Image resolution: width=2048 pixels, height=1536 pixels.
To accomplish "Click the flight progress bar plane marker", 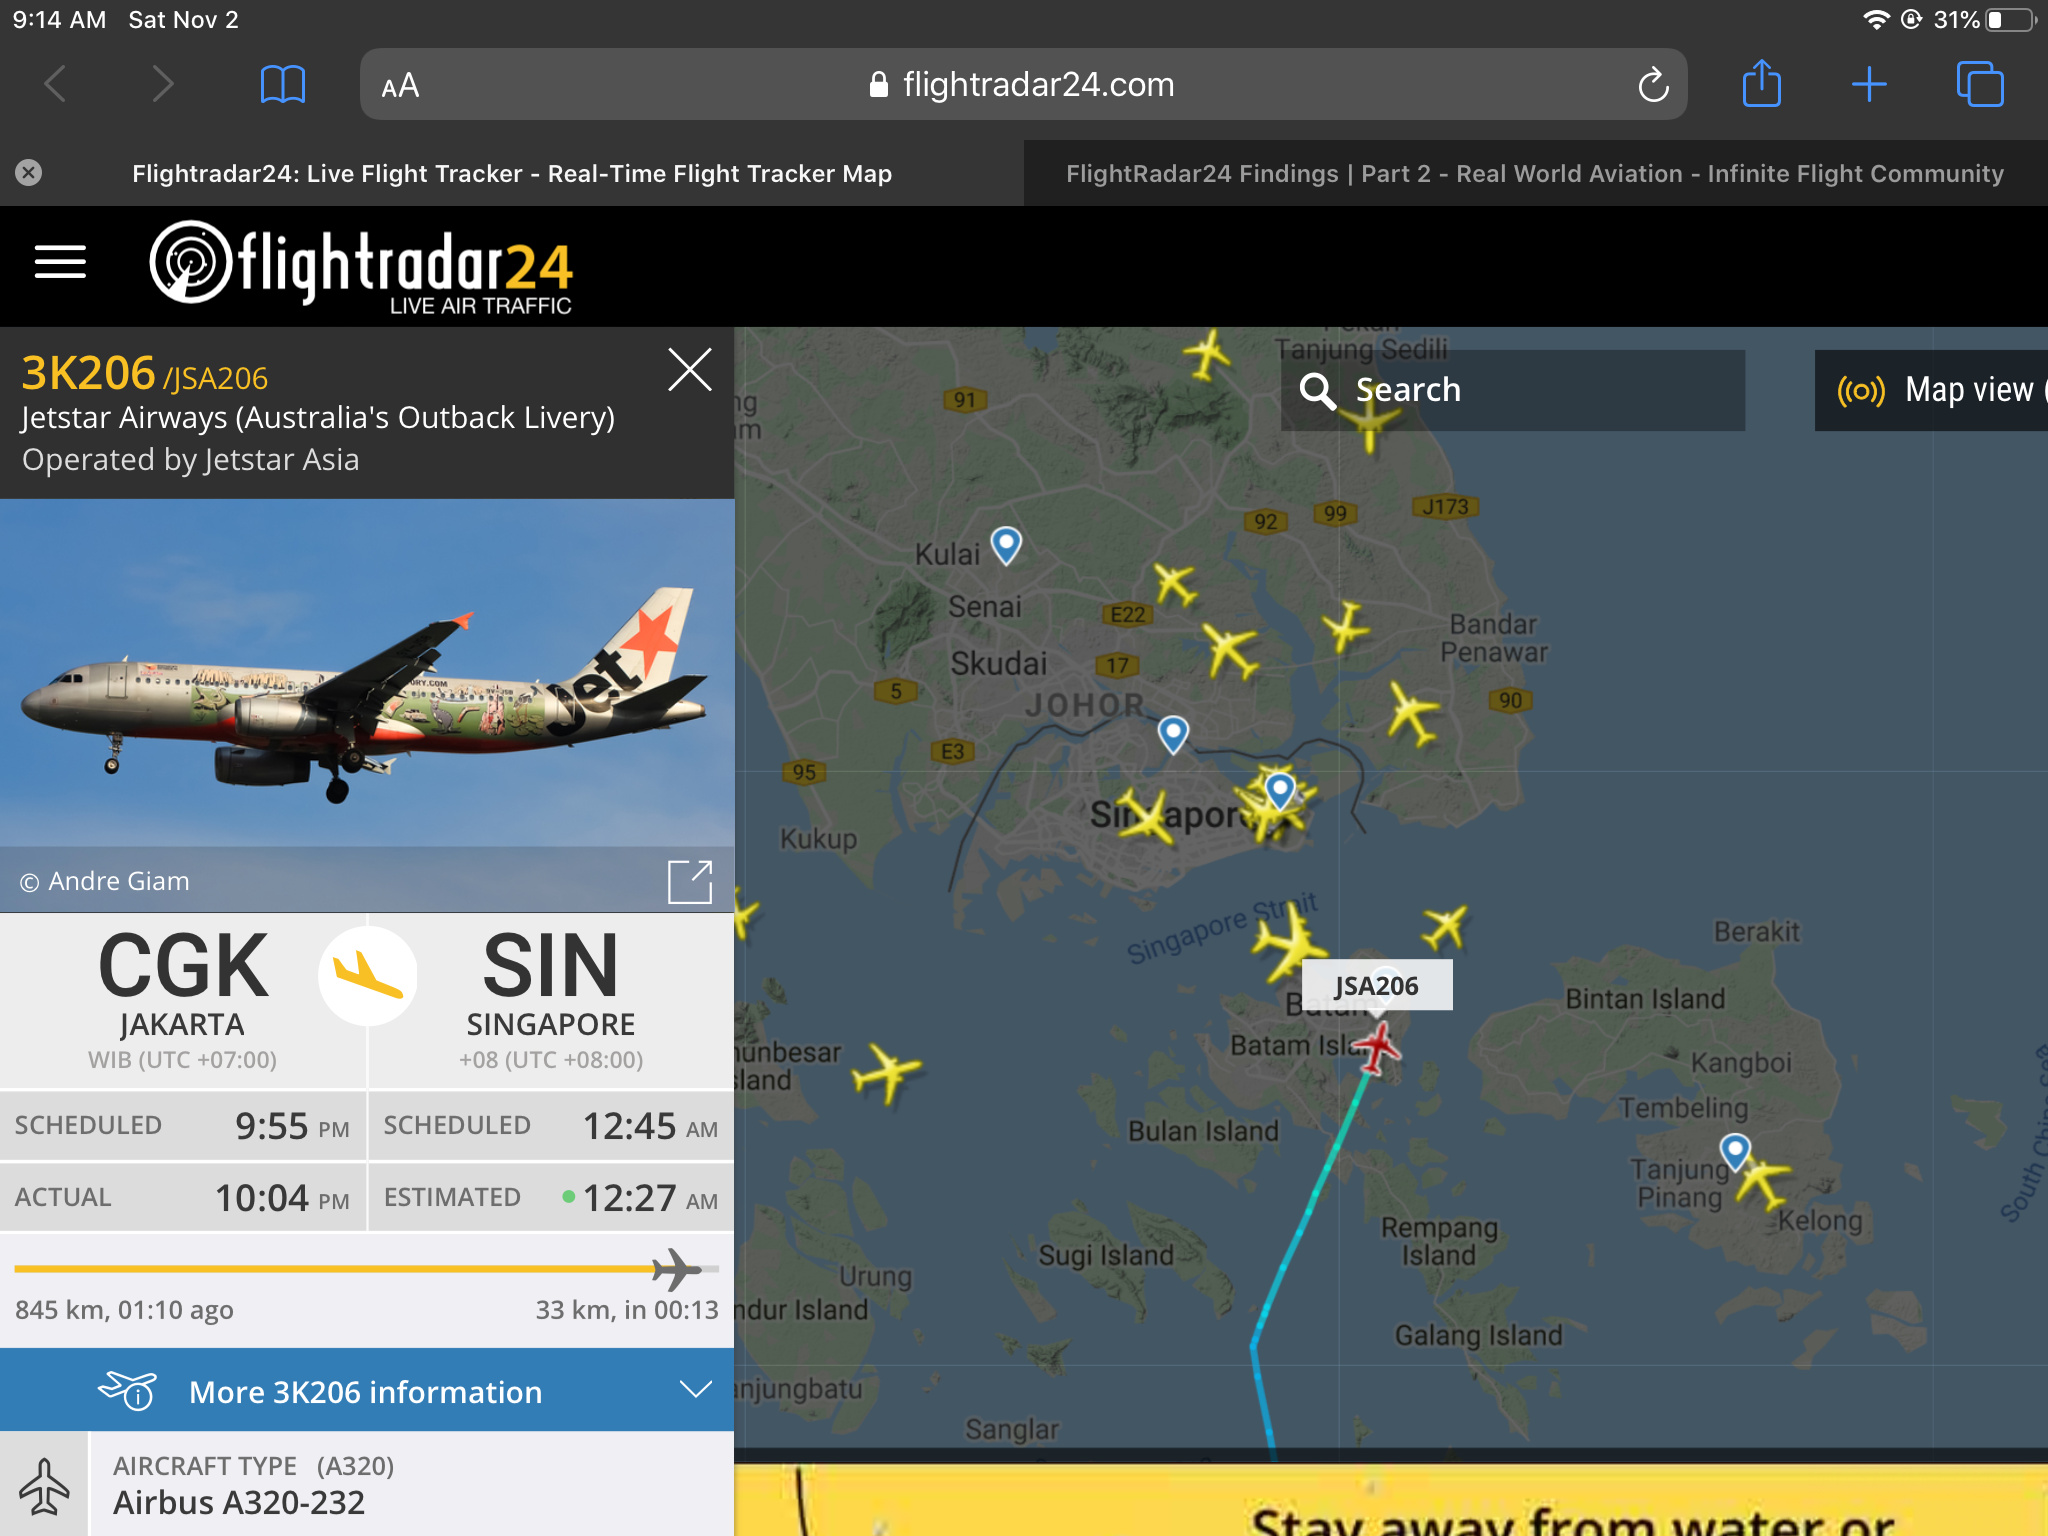I will (x=676, y=1270).
